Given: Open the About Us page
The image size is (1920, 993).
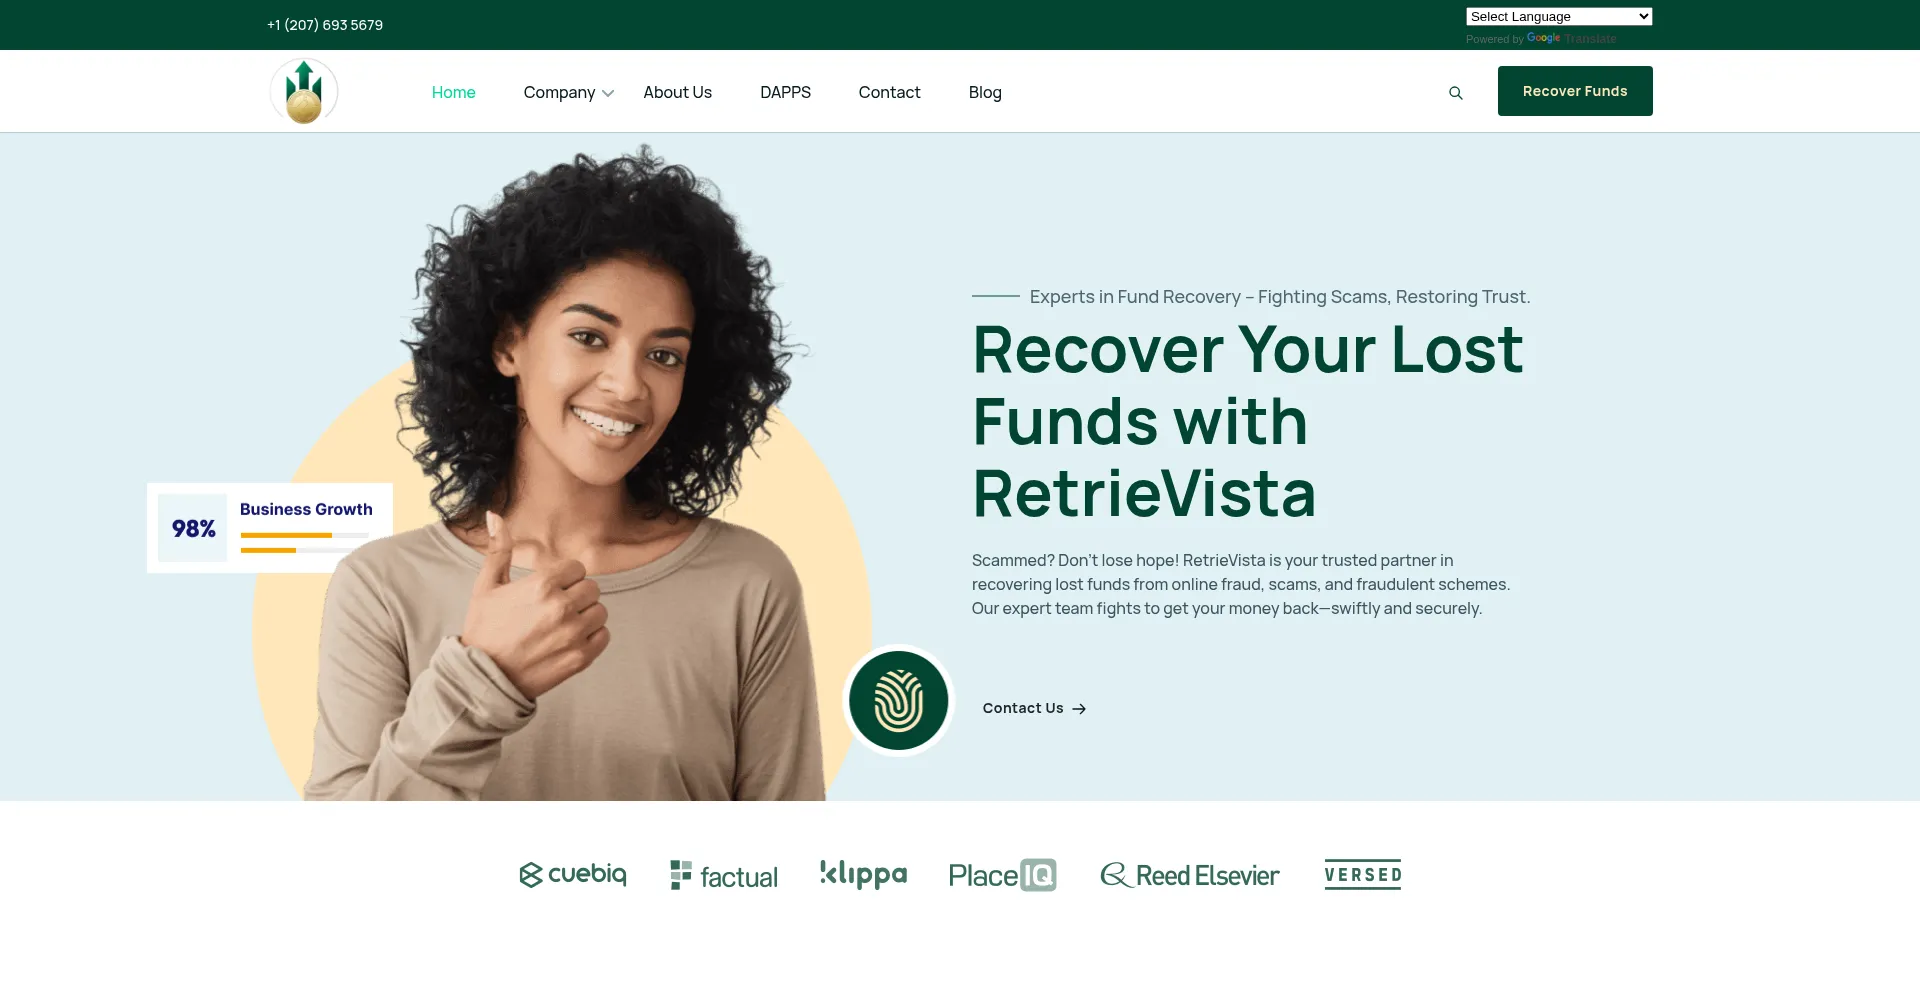Looking at the screenshot, I should pyautogui.click(x=677, y=92).
